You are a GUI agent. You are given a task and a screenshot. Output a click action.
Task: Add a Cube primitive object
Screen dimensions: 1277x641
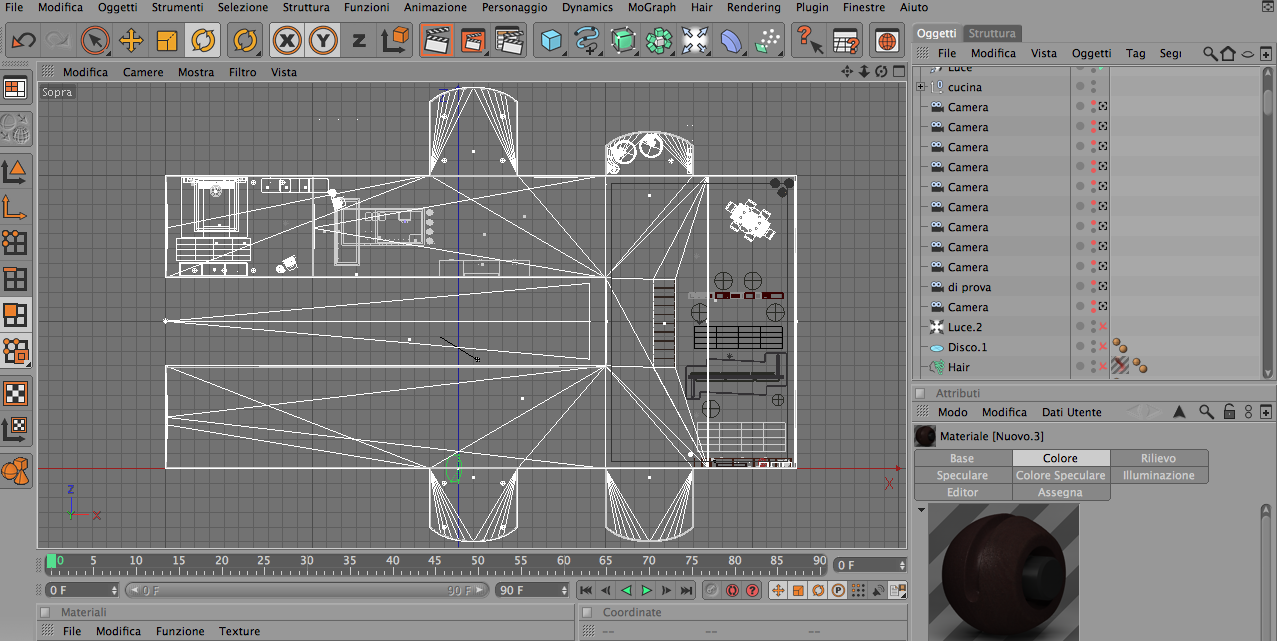551,41
